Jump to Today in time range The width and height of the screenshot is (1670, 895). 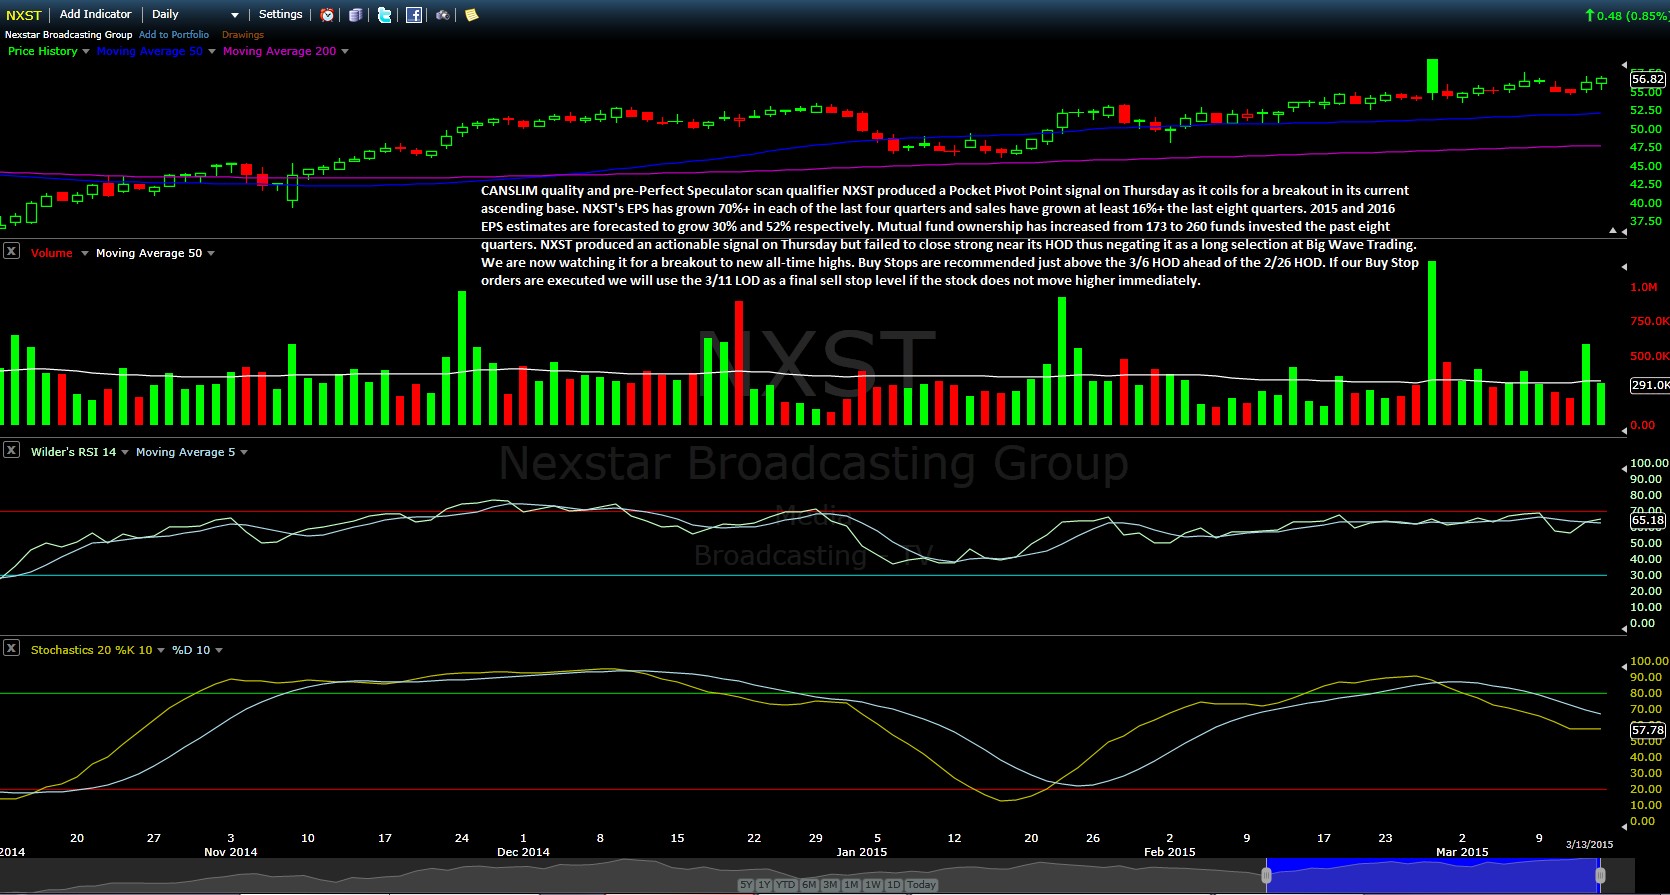click(x=921, y=885)
